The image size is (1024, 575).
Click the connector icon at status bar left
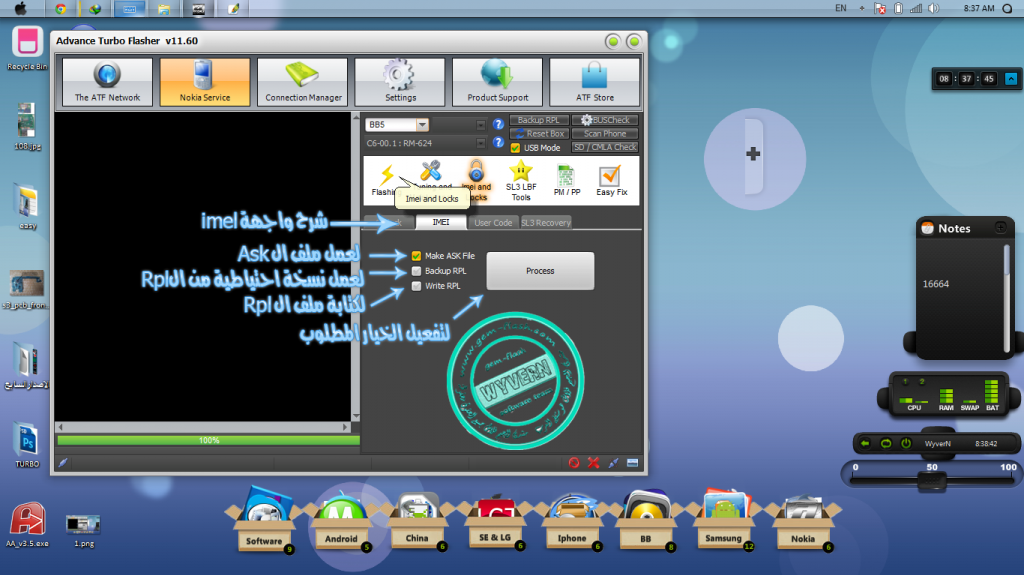[63, 463]
